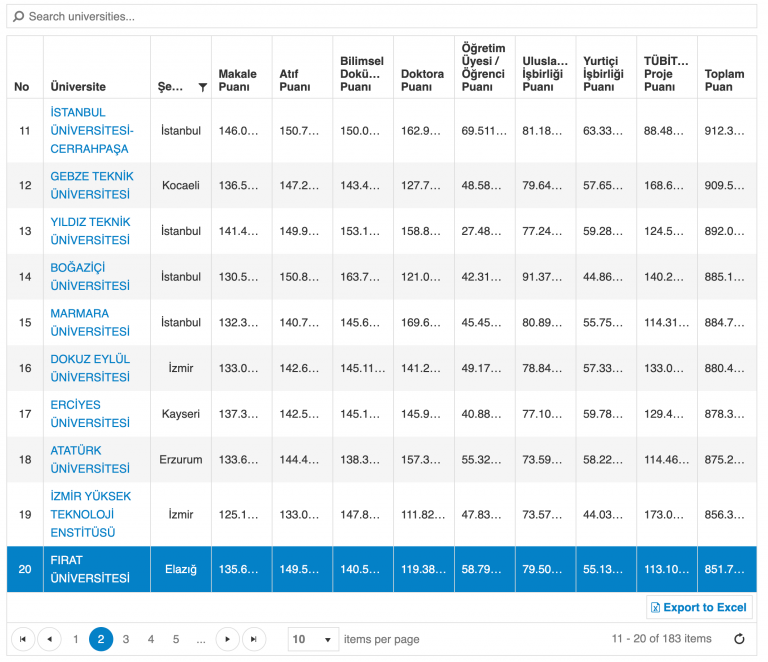Sort by Atıf Puanı column header
Image resolution: width=768 pixels, height=662 pixels.
303,67
